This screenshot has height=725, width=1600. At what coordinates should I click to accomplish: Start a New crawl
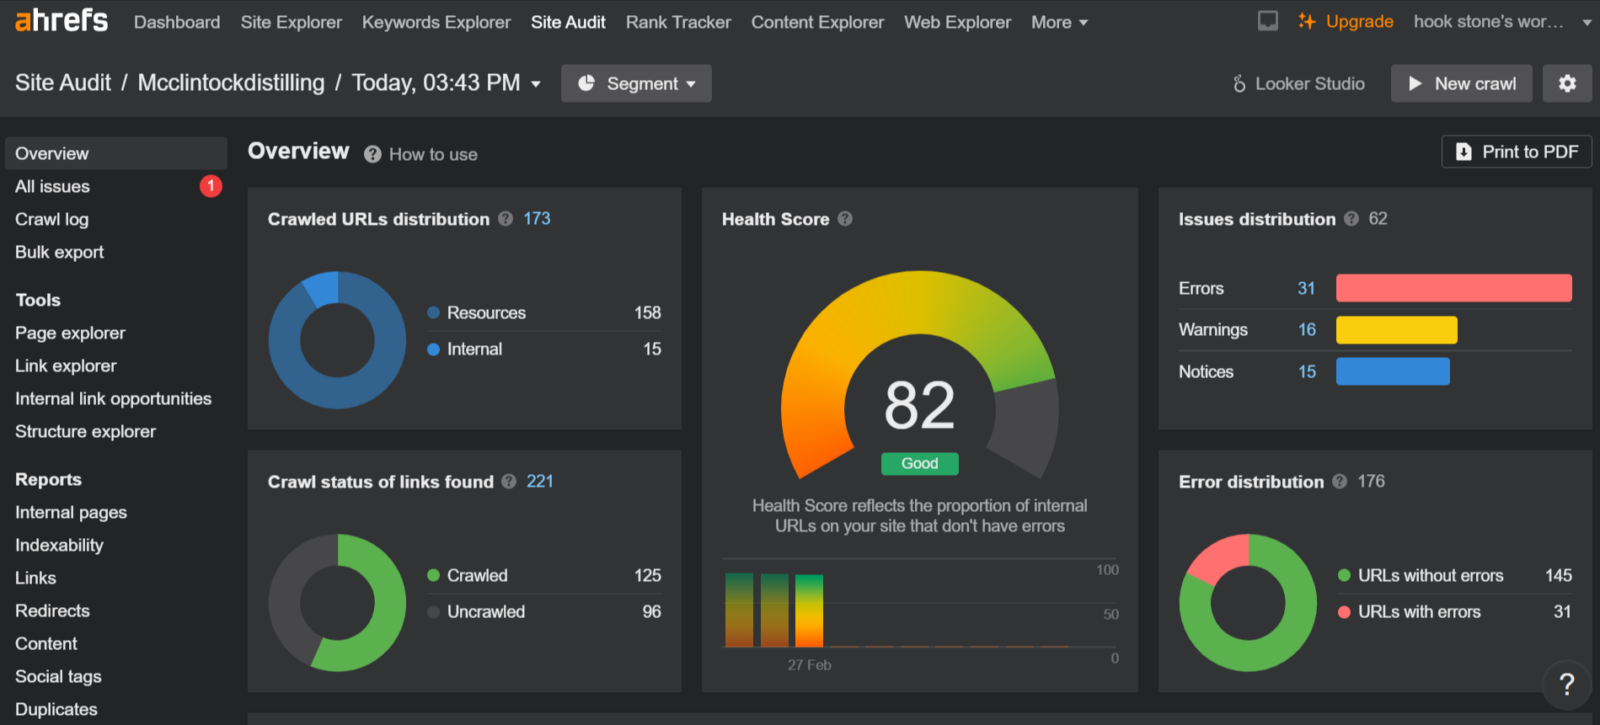click(1462, 84)
